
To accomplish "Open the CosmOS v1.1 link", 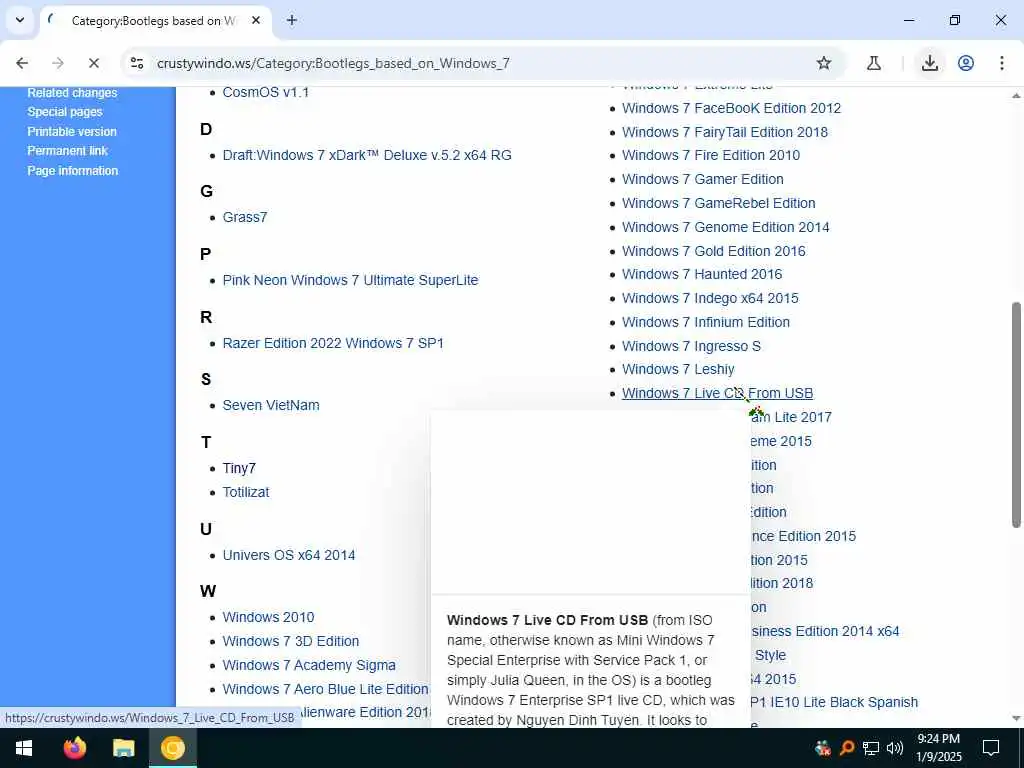I will [265, 92].
